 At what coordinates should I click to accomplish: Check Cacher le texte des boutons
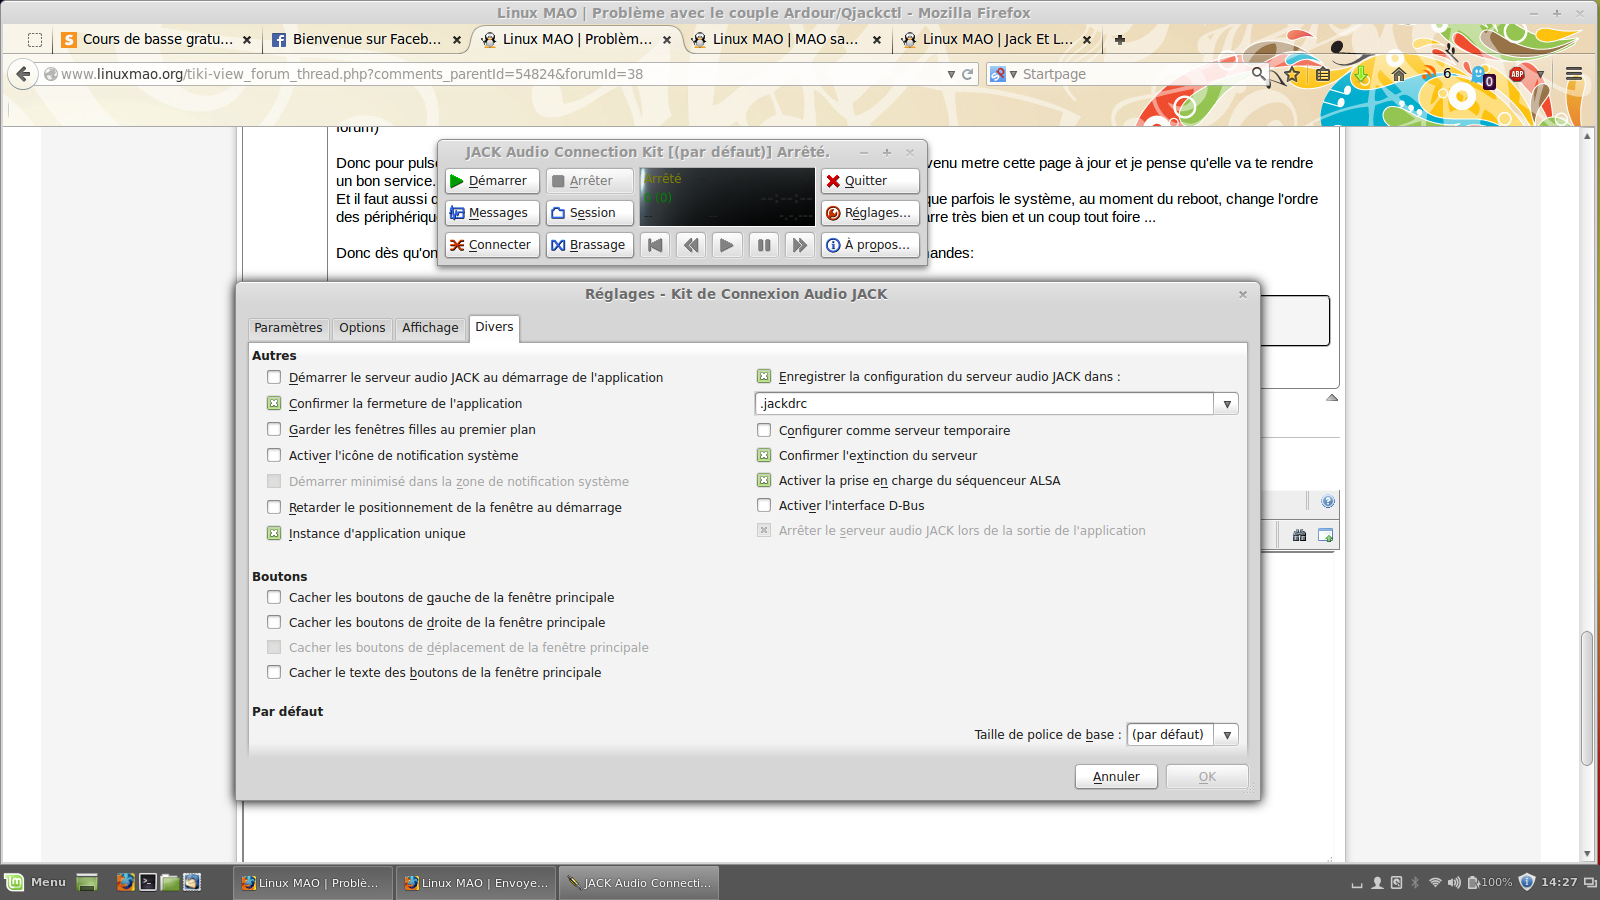[274, 672]
